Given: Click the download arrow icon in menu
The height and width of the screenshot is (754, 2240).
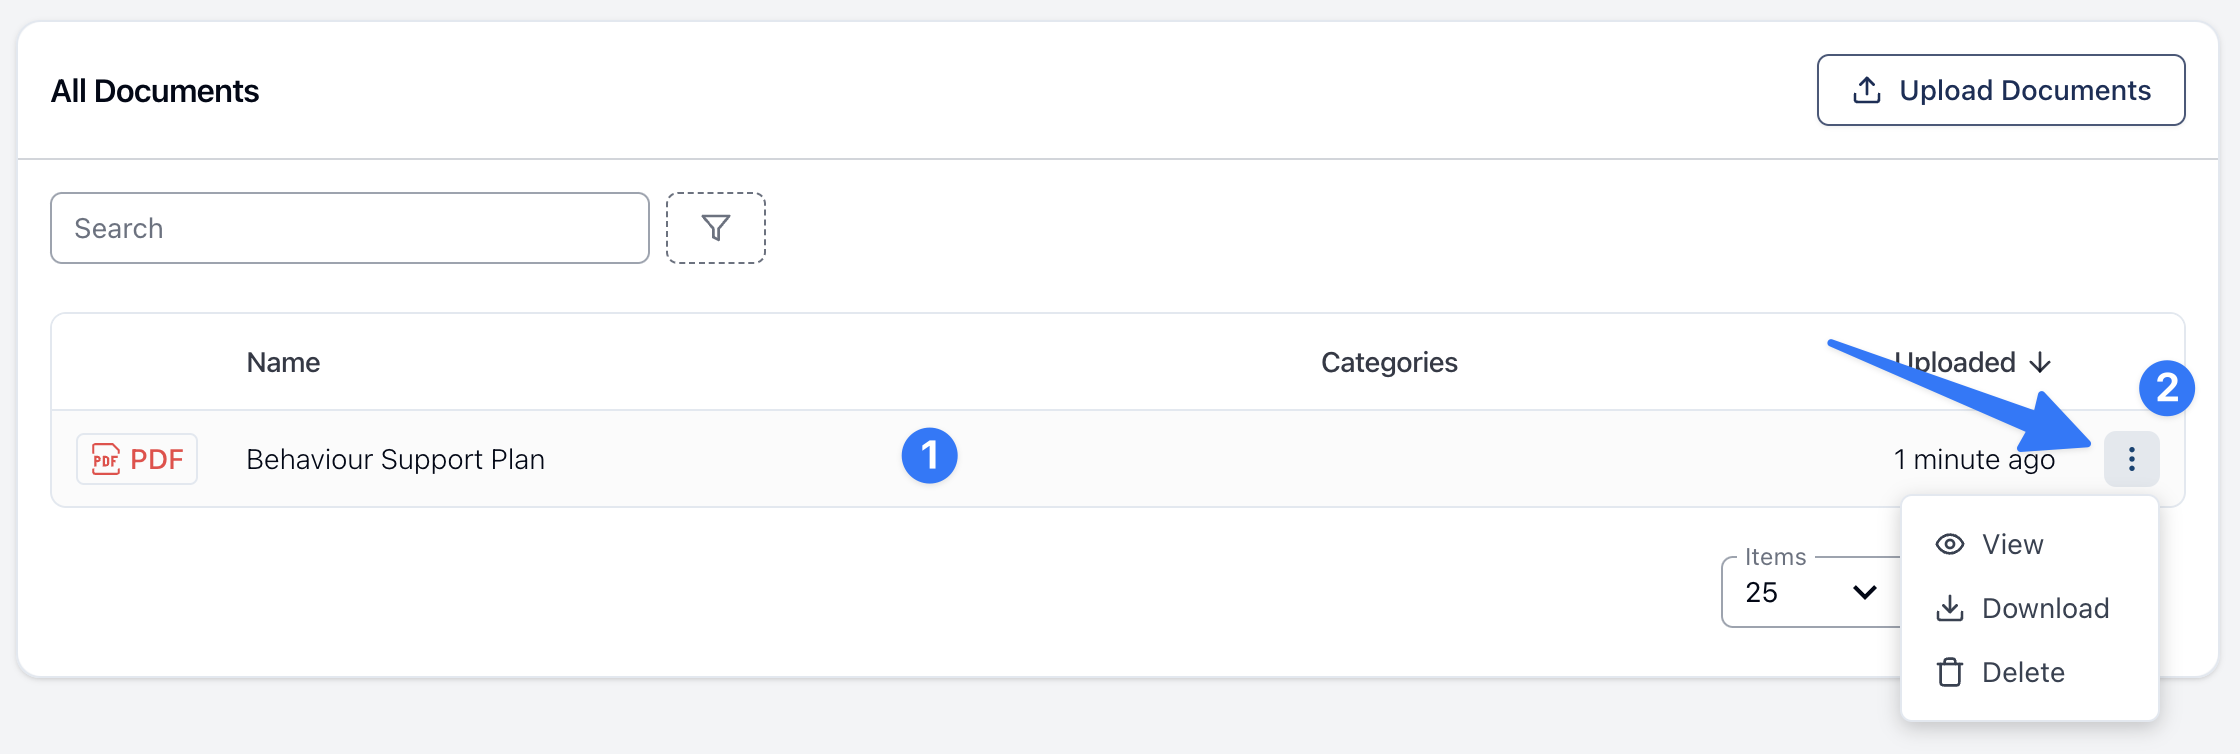Looking at the screenshot, I should pyautogui.click(x=1949, y=608).
